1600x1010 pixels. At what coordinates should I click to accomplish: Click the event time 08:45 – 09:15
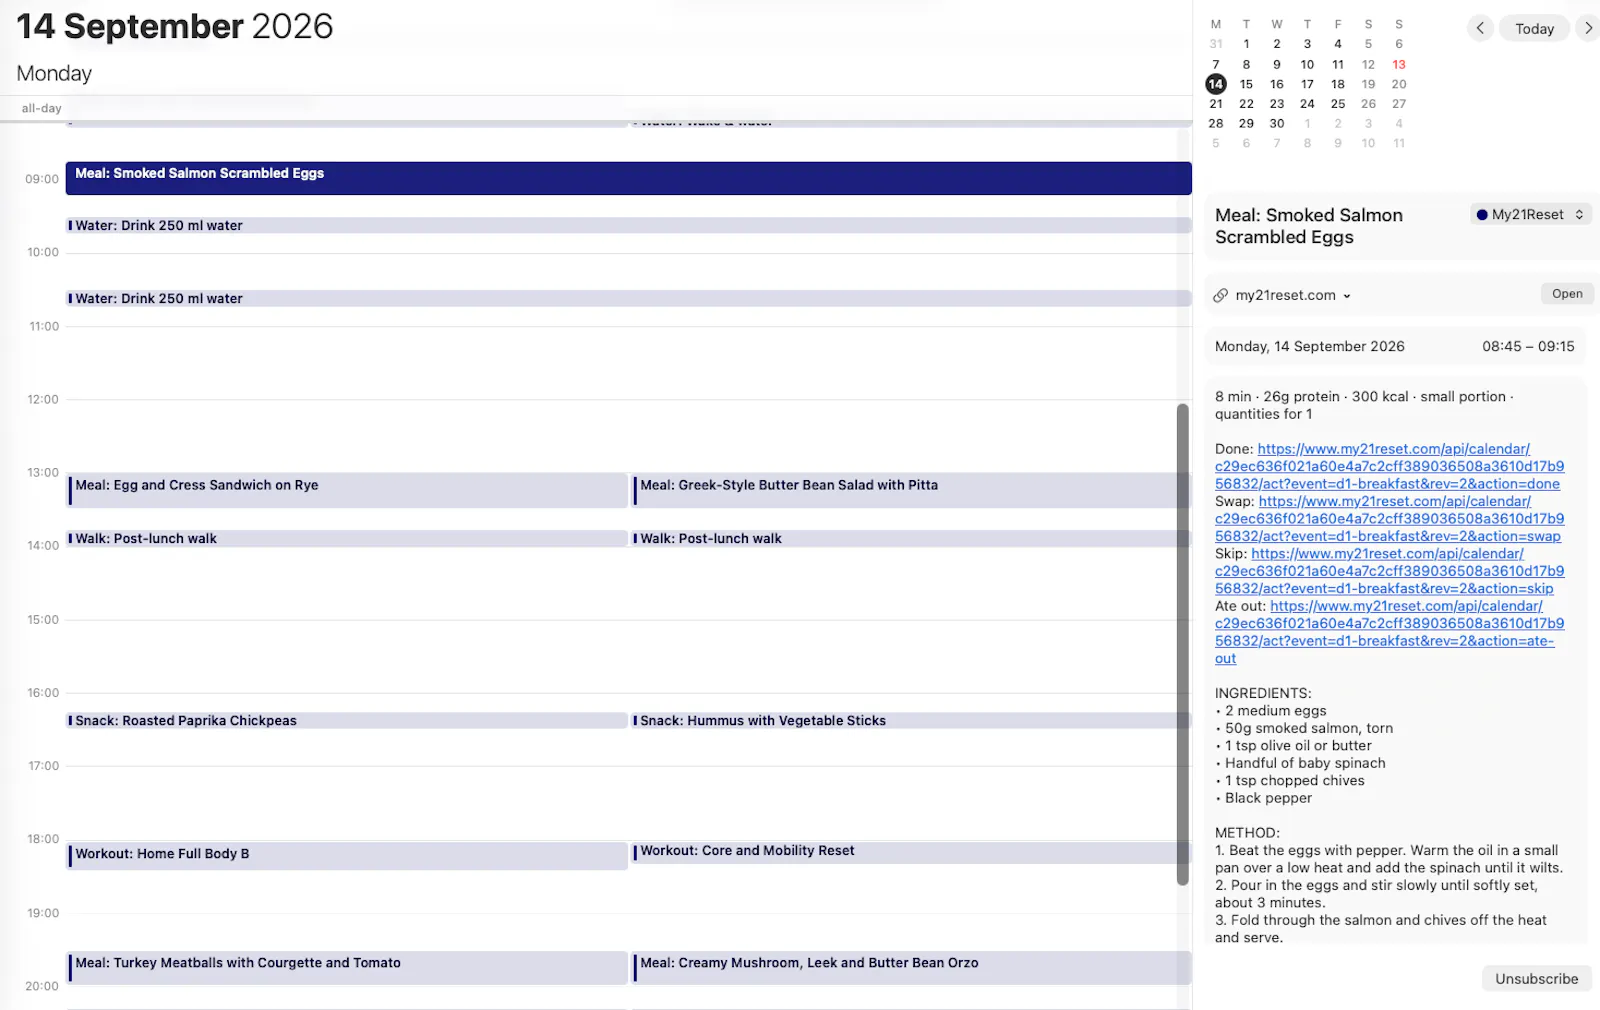(1528, 346)
